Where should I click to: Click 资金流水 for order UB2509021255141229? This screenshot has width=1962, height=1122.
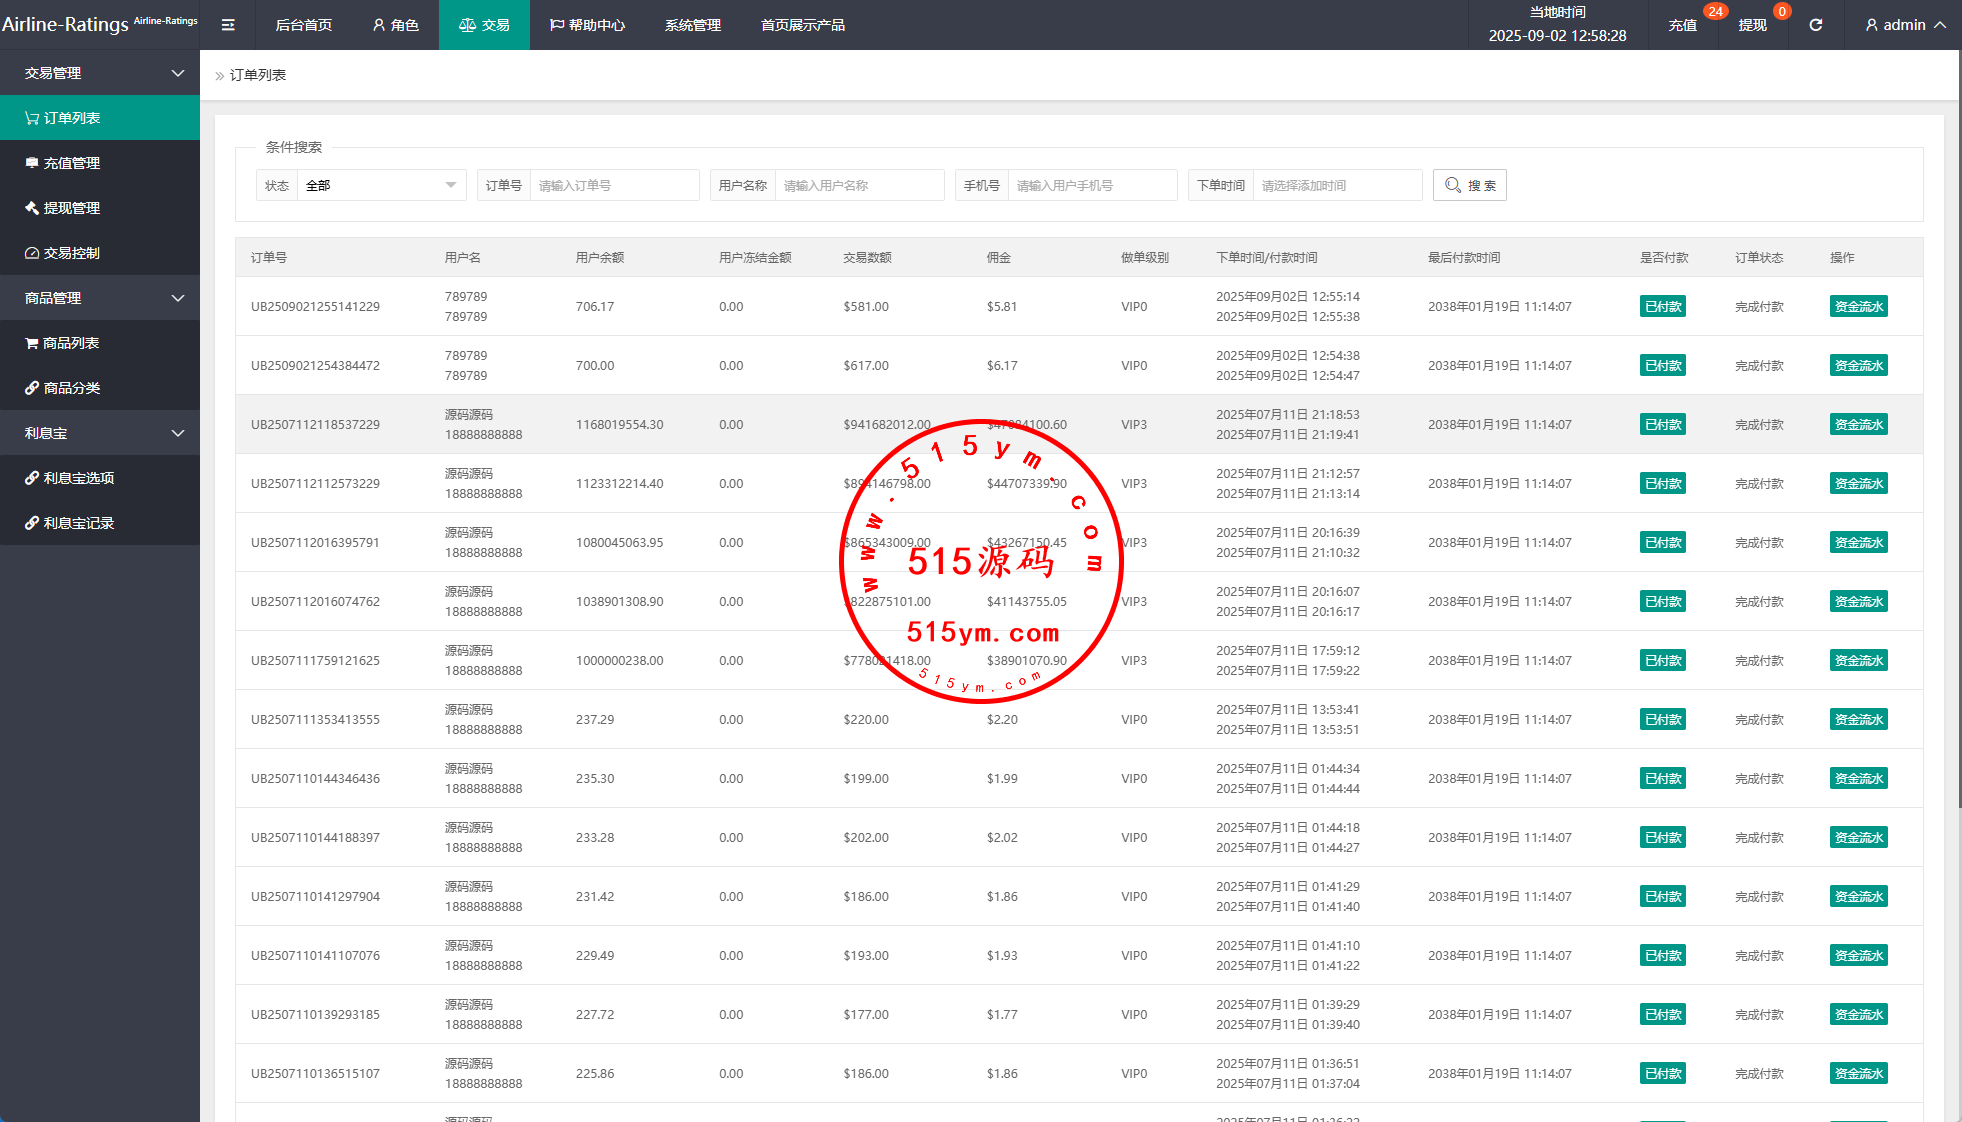1858,307
